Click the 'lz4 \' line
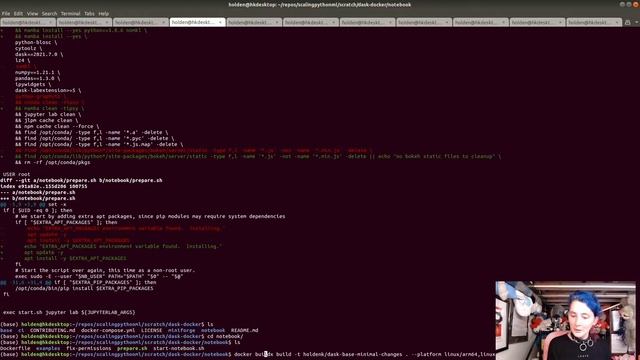 point(22,60)
